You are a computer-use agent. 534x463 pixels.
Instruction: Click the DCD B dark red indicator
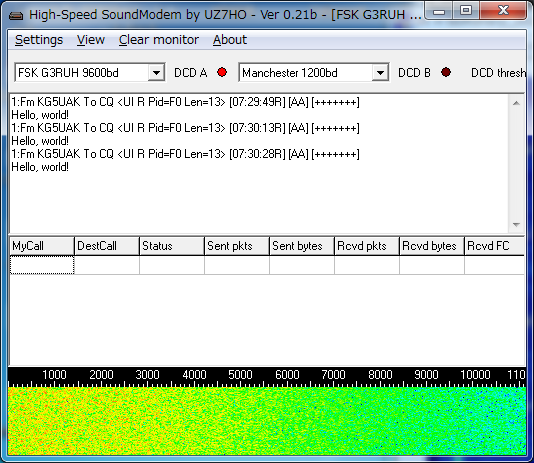(446, 72)
